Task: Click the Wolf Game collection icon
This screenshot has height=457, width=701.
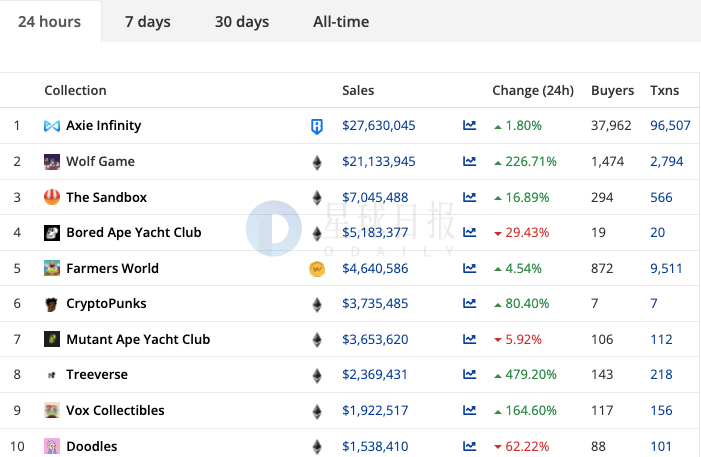Action: click(x=52, y=162)
